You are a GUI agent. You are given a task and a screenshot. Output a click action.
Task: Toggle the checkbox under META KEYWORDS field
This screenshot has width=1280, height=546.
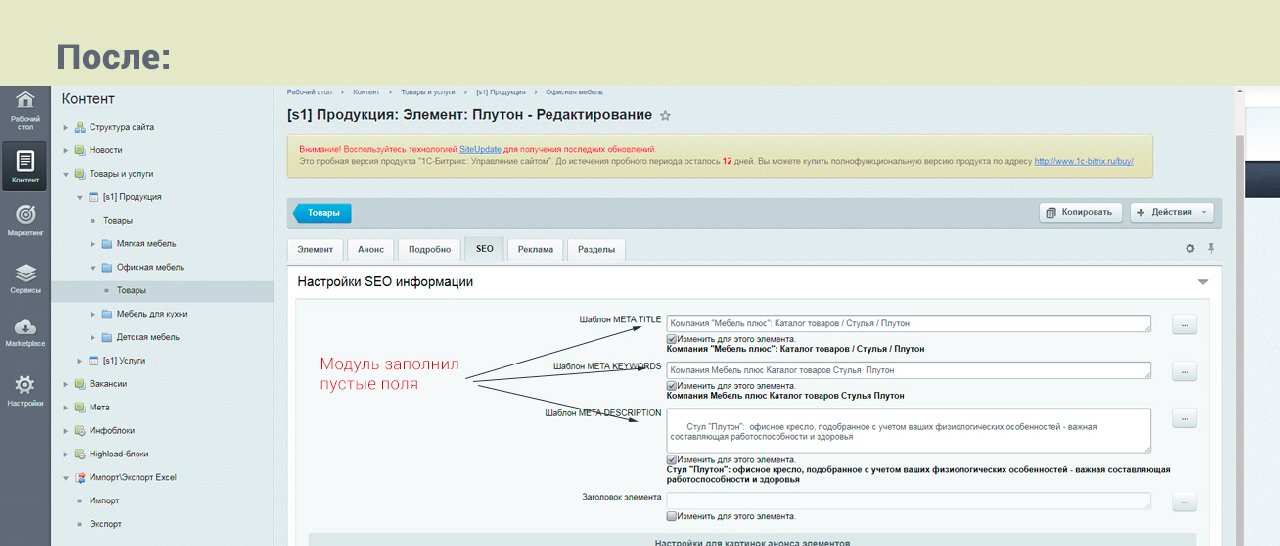coord(672,386)
